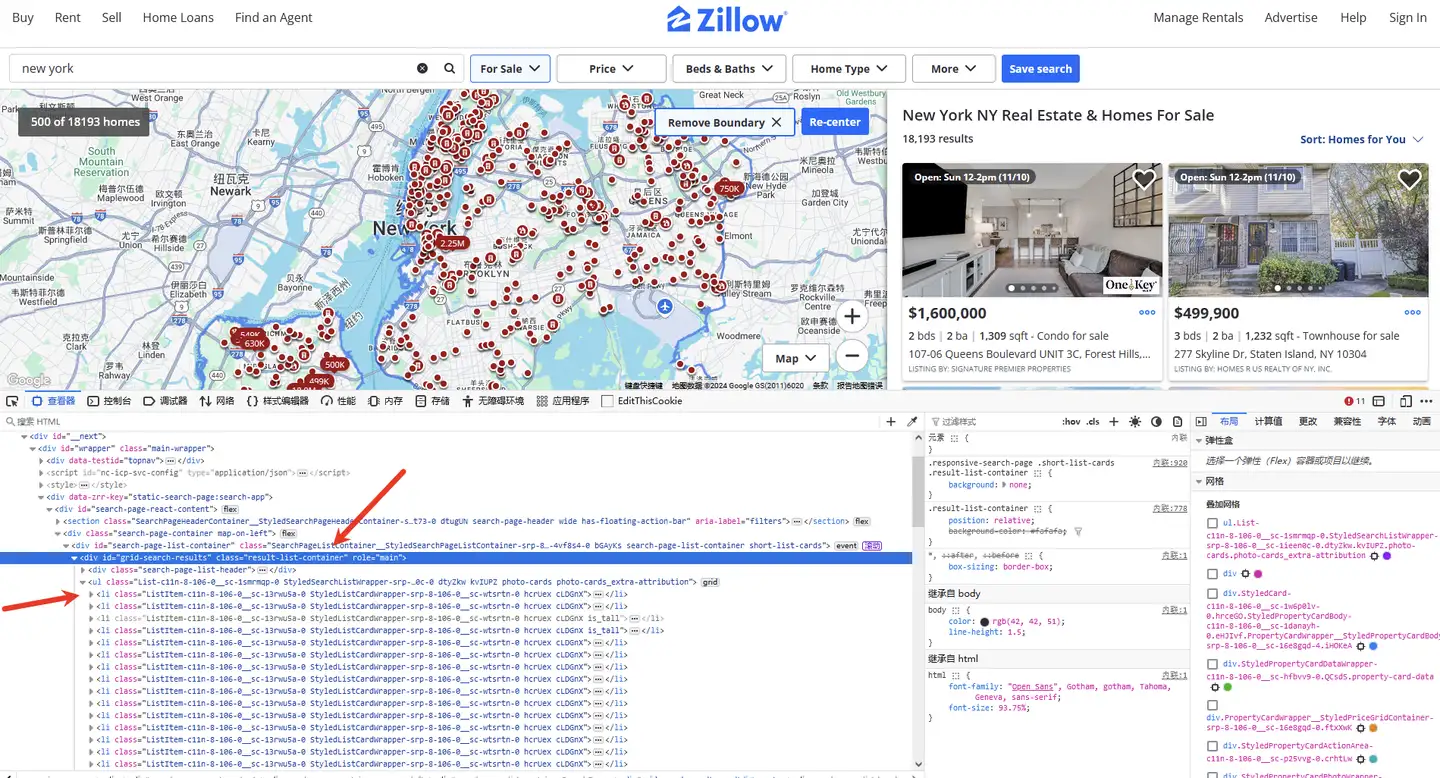The width and height of the screenshot is (1440, 778).
Task: Click the blue div.StyledCard grid color swatch
Action: (1373, 646)
